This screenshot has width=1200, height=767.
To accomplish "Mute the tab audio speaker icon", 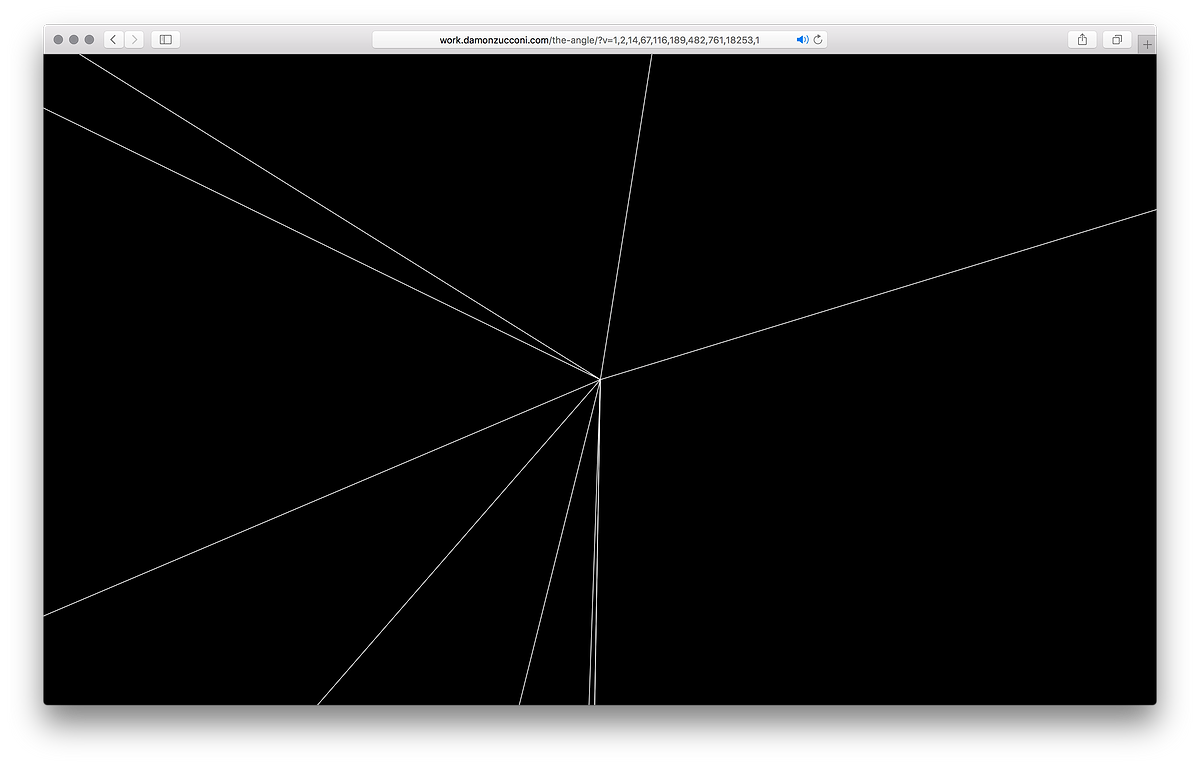I will click(x=802, y=40).
